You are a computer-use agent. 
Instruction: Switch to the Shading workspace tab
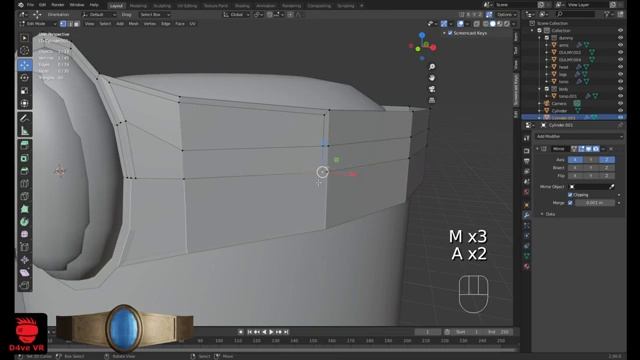[242, 6]
